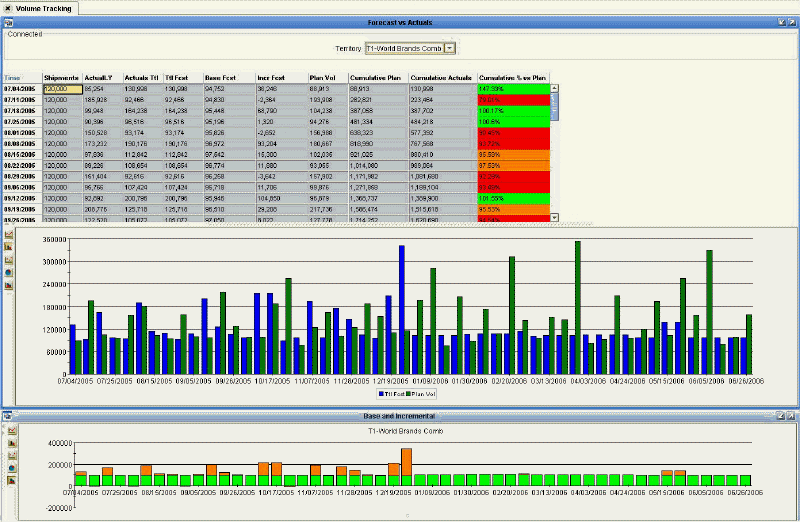Click the tallest blue bar near 12/19/2005
The image size is (800, 522).
402,310
